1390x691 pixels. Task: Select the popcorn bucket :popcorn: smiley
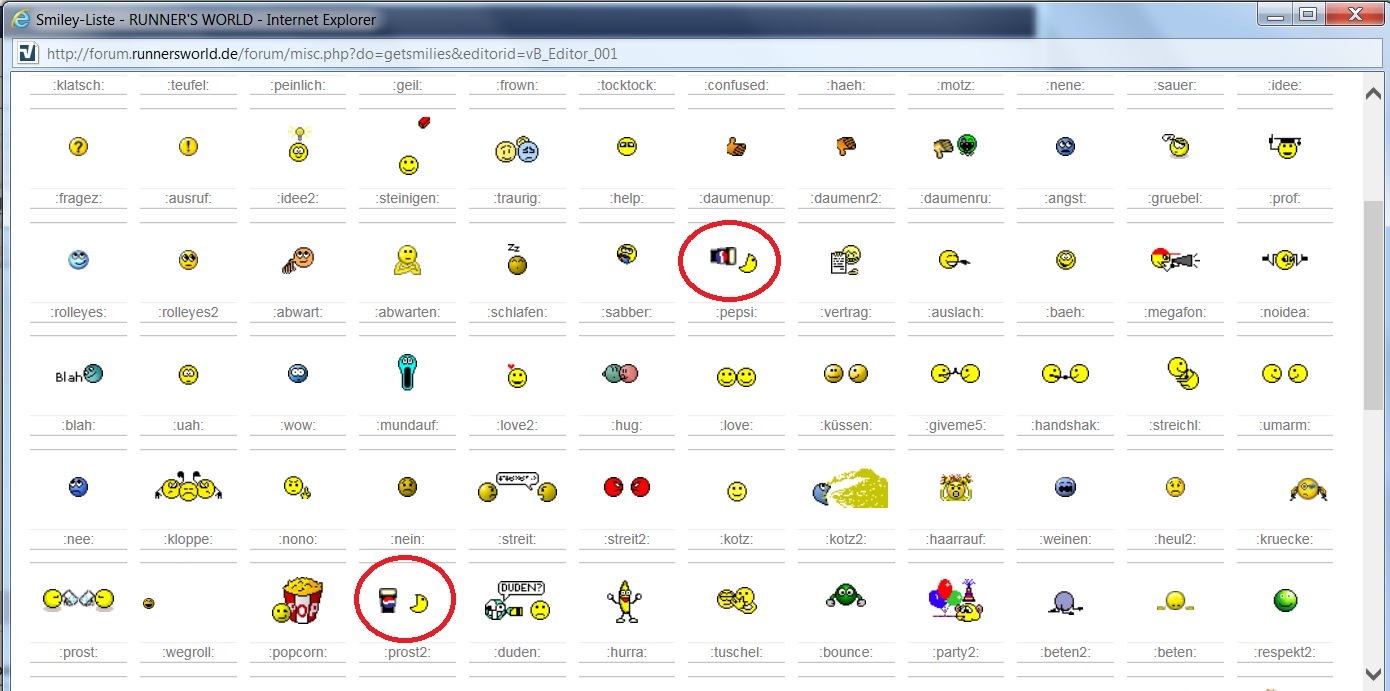click(297, 600)
